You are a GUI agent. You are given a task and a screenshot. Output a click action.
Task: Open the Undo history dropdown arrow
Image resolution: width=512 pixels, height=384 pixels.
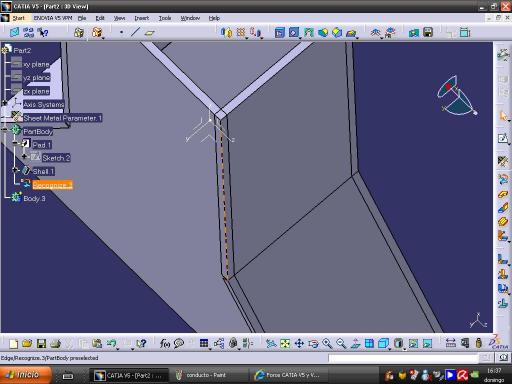click(x=118, y=349)
